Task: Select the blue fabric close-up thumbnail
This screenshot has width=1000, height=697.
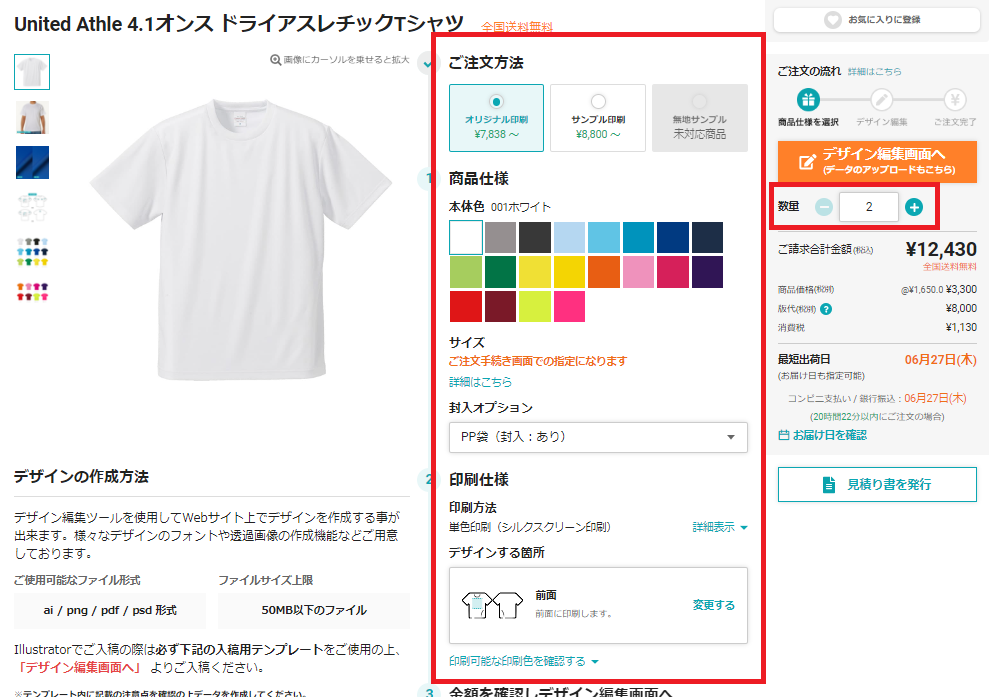Action: coord(32,162)
